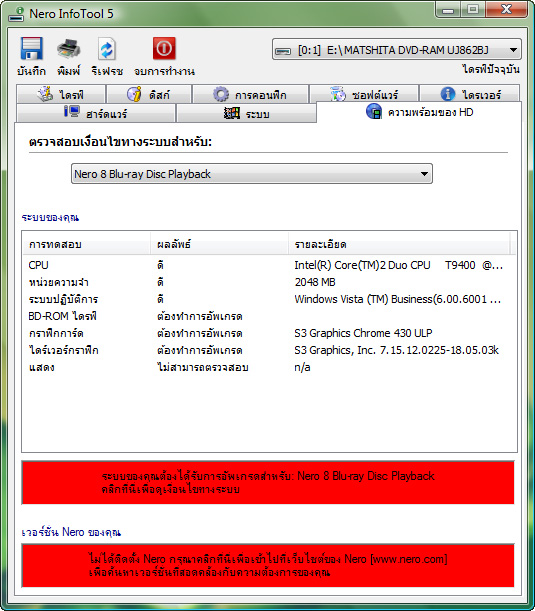Click the S3 Graphics, Inc. 7.15.12.0225 driver text
This screenshot has height=611, width=535.
coord(396,350)
